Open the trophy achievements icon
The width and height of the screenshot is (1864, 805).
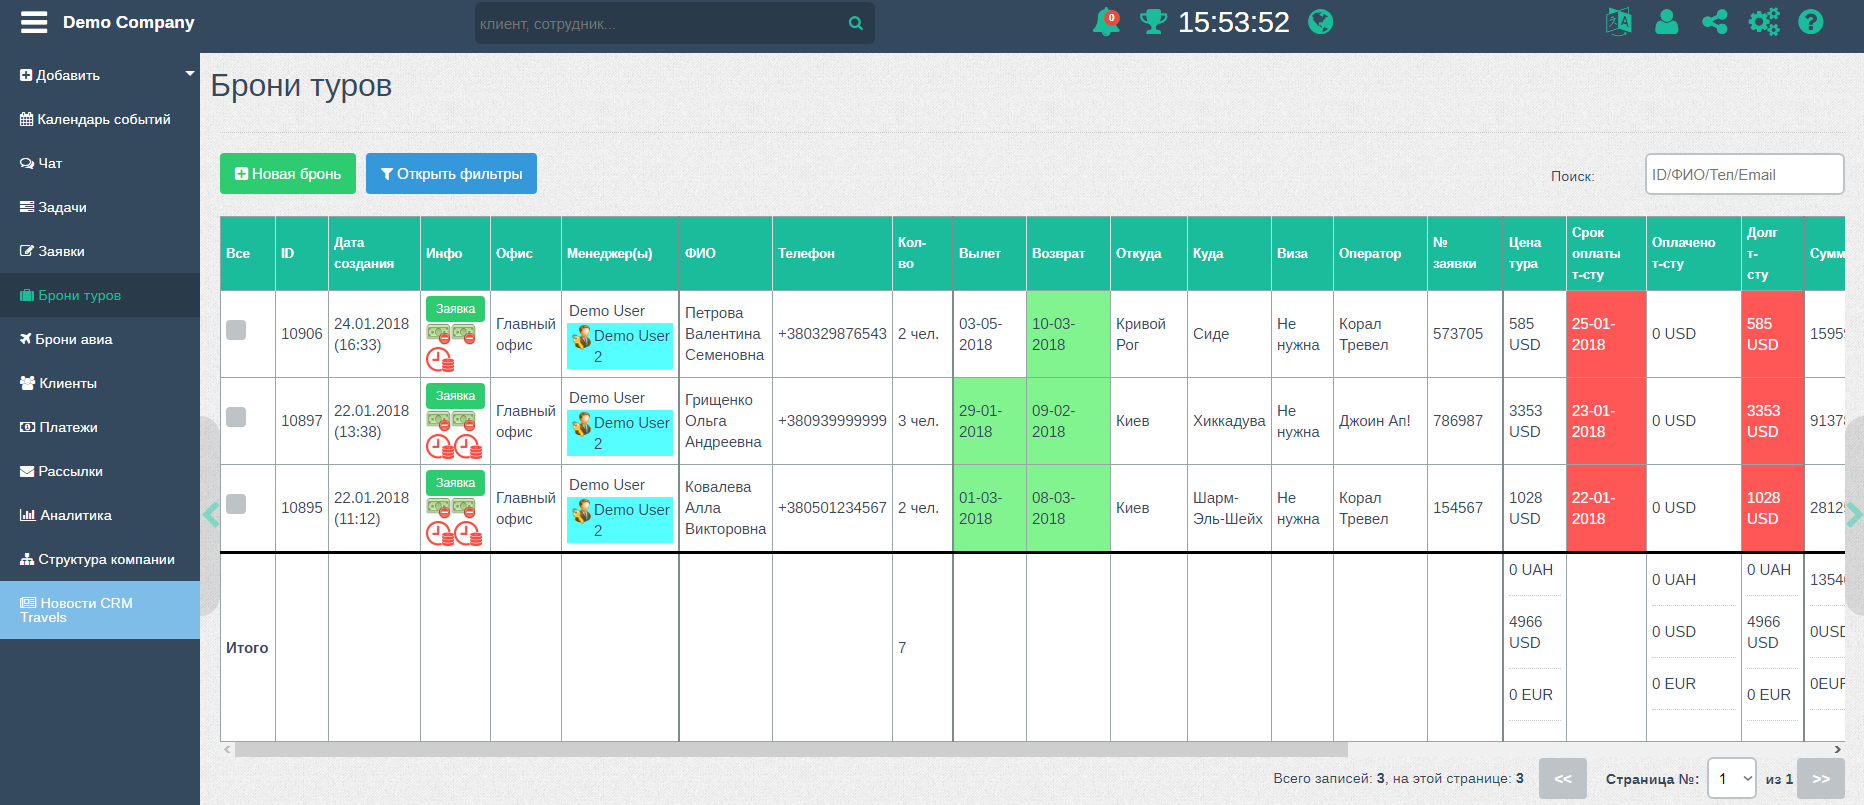coord(1153,22)
